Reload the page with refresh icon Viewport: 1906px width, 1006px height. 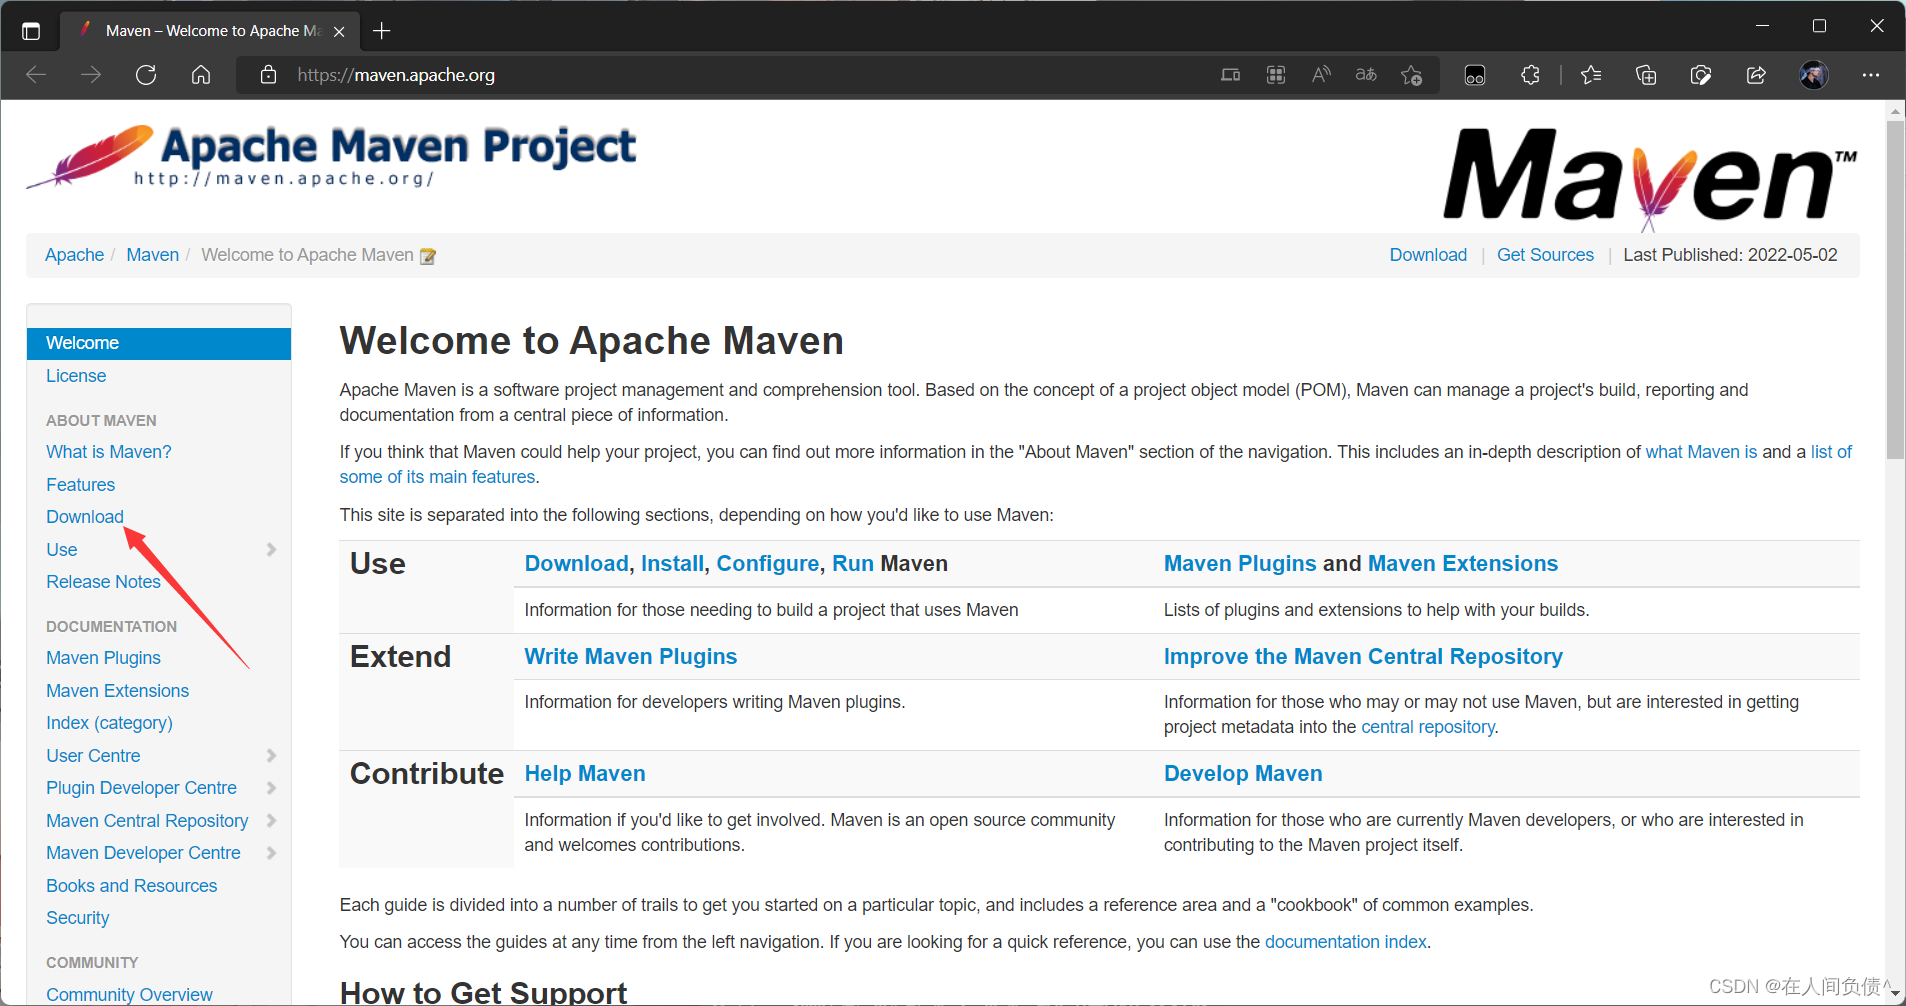[146, 75]
